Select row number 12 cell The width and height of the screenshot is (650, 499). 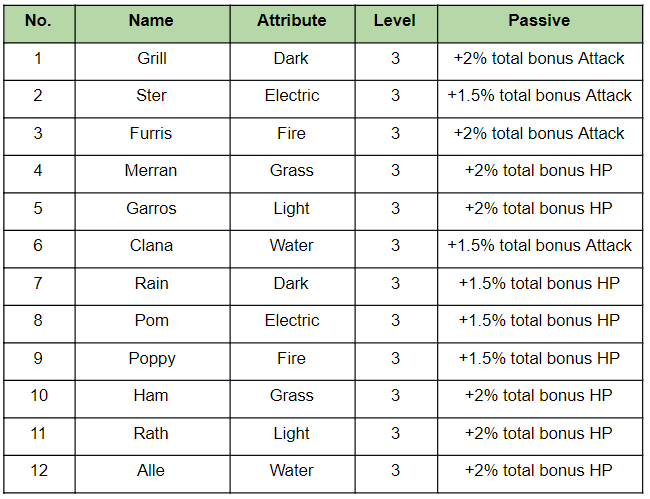[x=38, y=471]
